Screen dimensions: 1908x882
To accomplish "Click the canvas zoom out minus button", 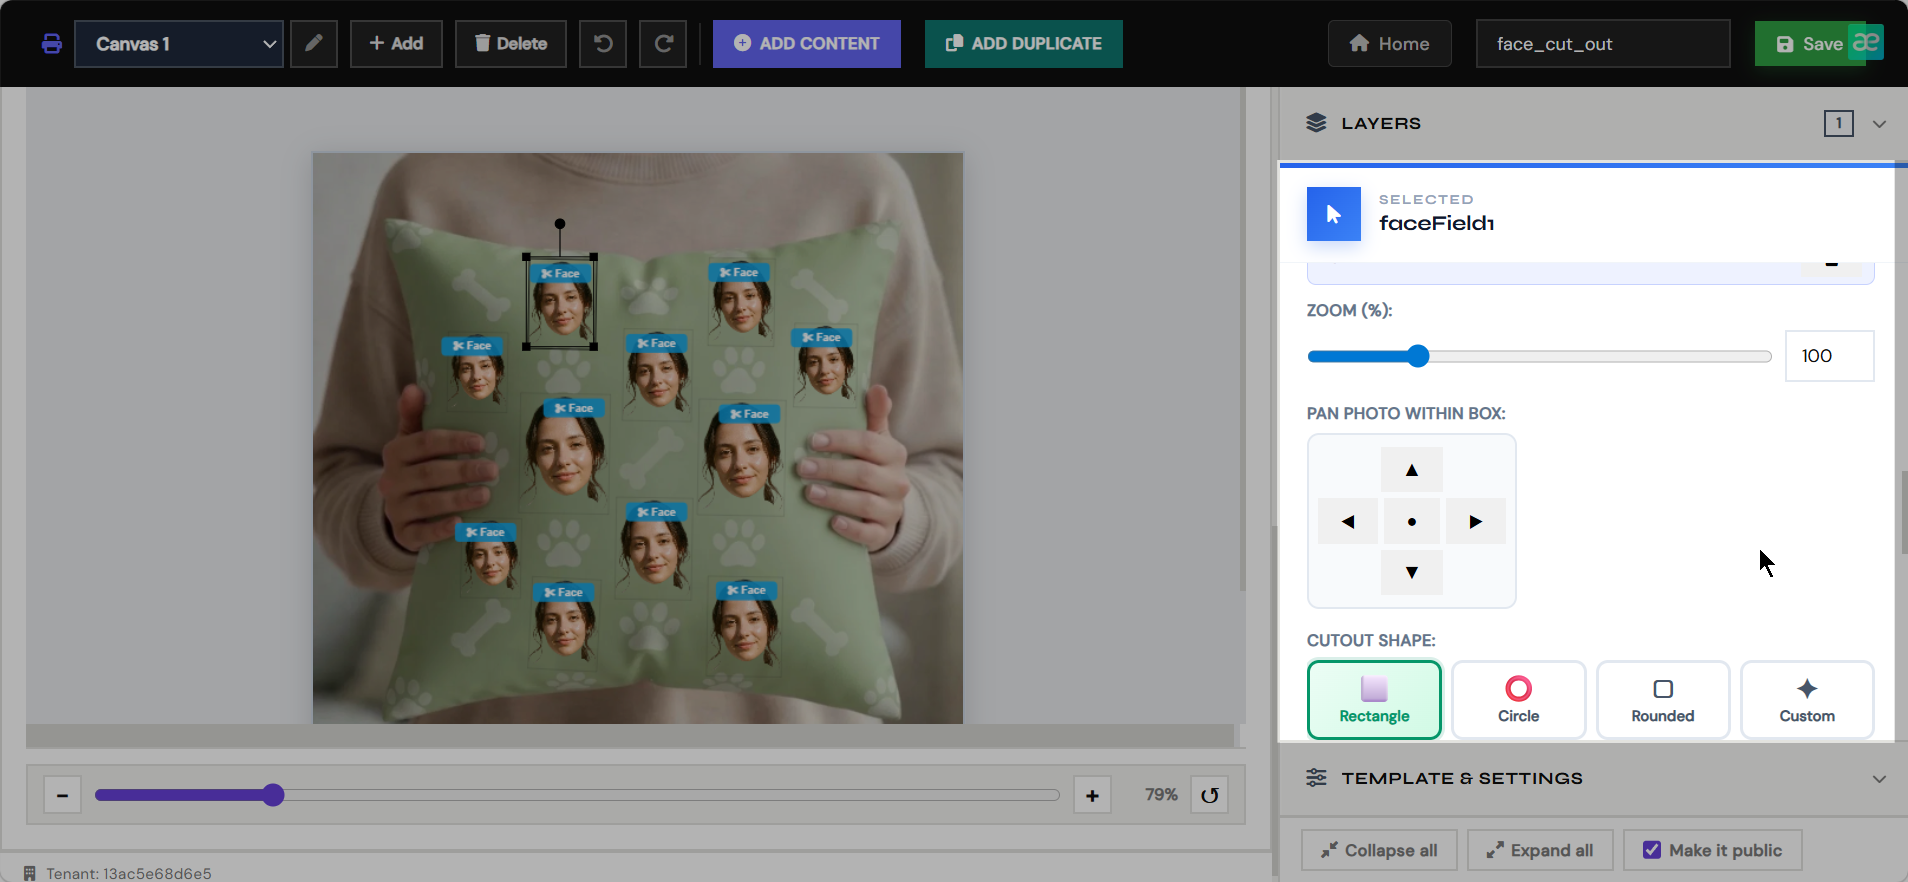I will point(62,796).
